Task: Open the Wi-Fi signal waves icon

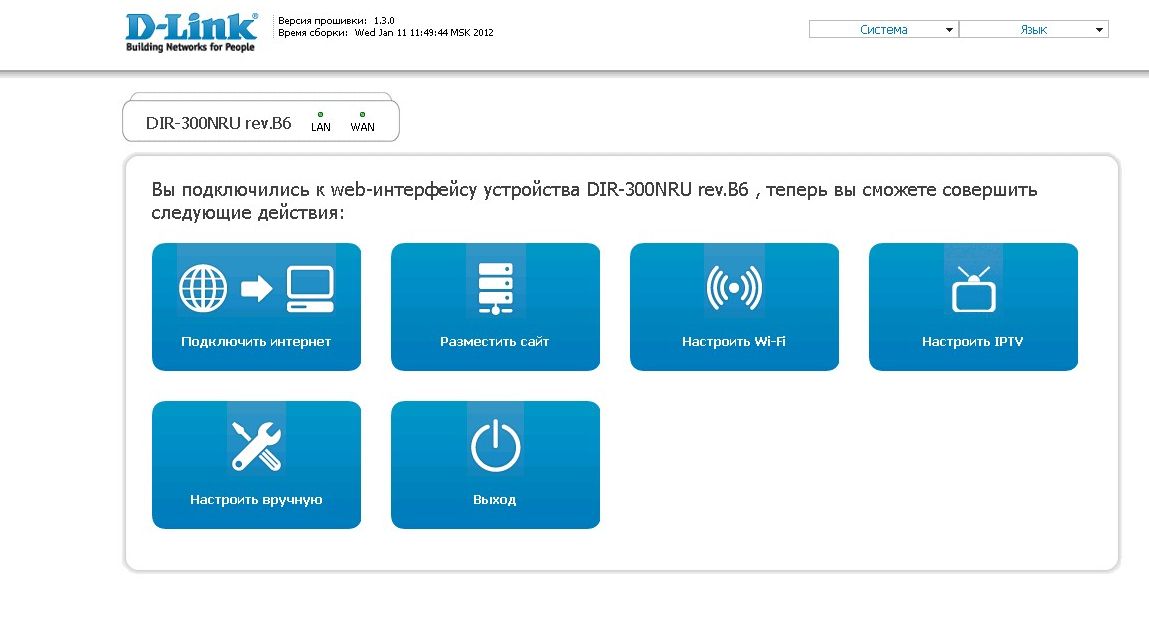Action: tap(734, 288)
